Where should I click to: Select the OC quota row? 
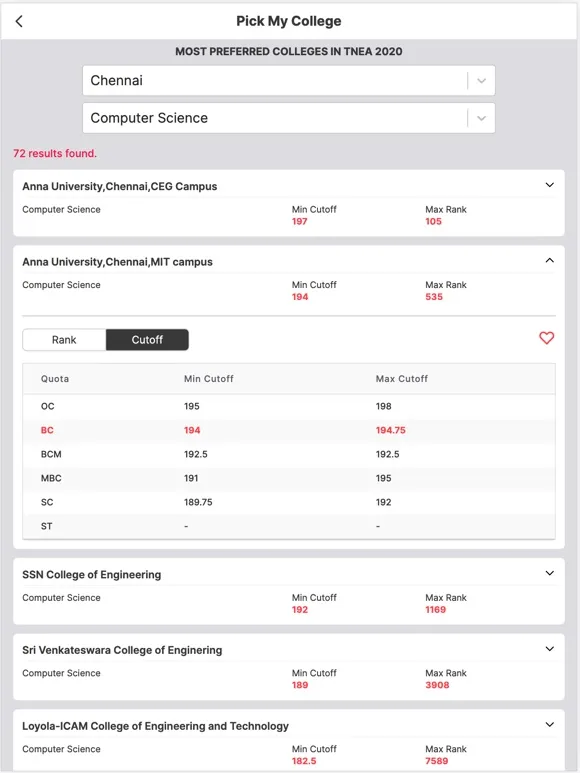[x=289, y=406]
